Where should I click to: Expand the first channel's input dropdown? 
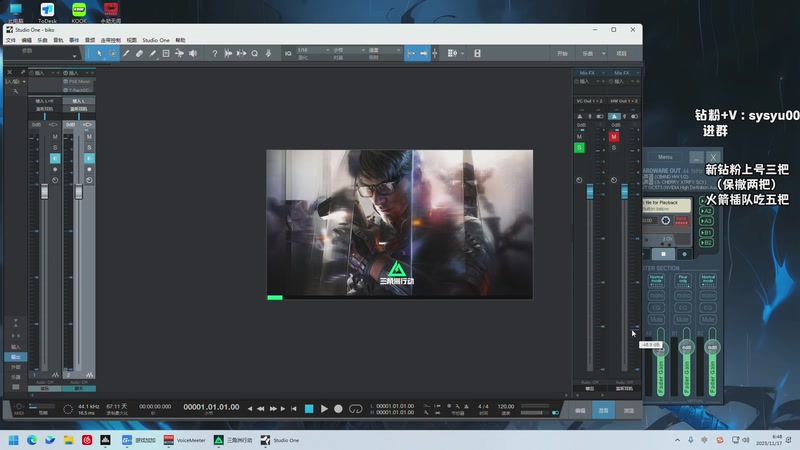pos(45,100)
